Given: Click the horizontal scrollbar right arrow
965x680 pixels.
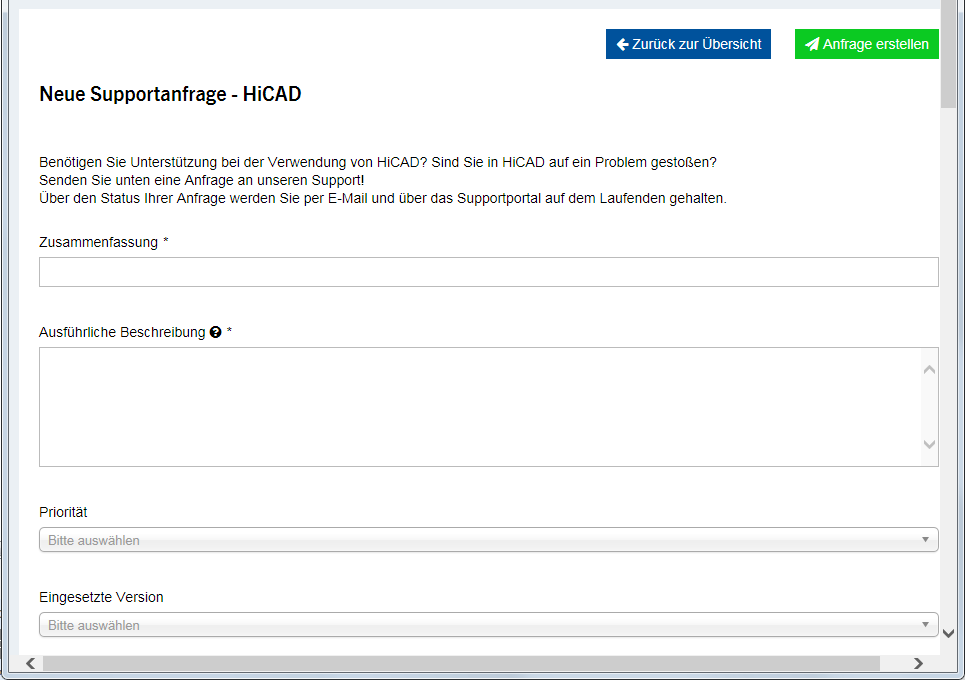Looking at the screenshot, I should (918, 663).
